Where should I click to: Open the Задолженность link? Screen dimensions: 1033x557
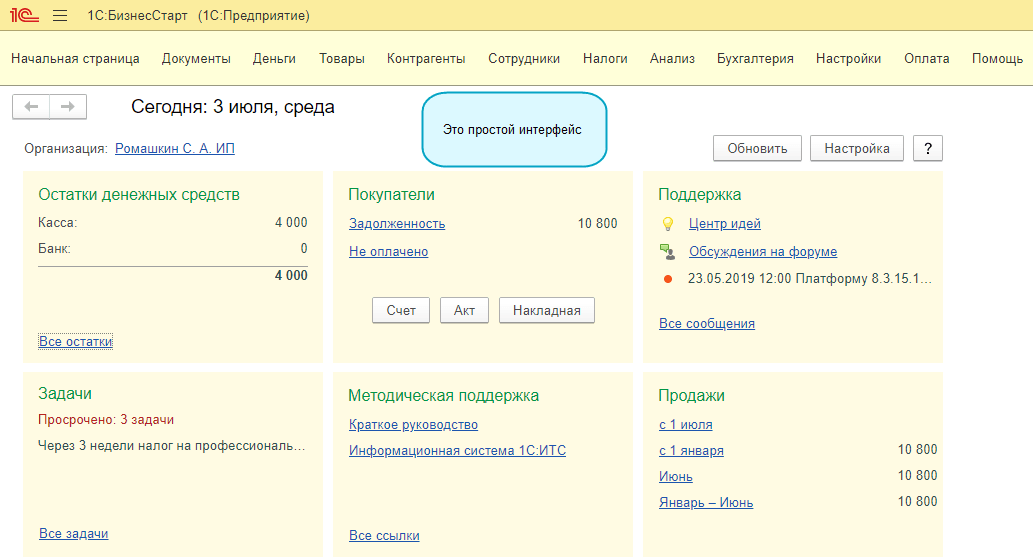point(397,223)
